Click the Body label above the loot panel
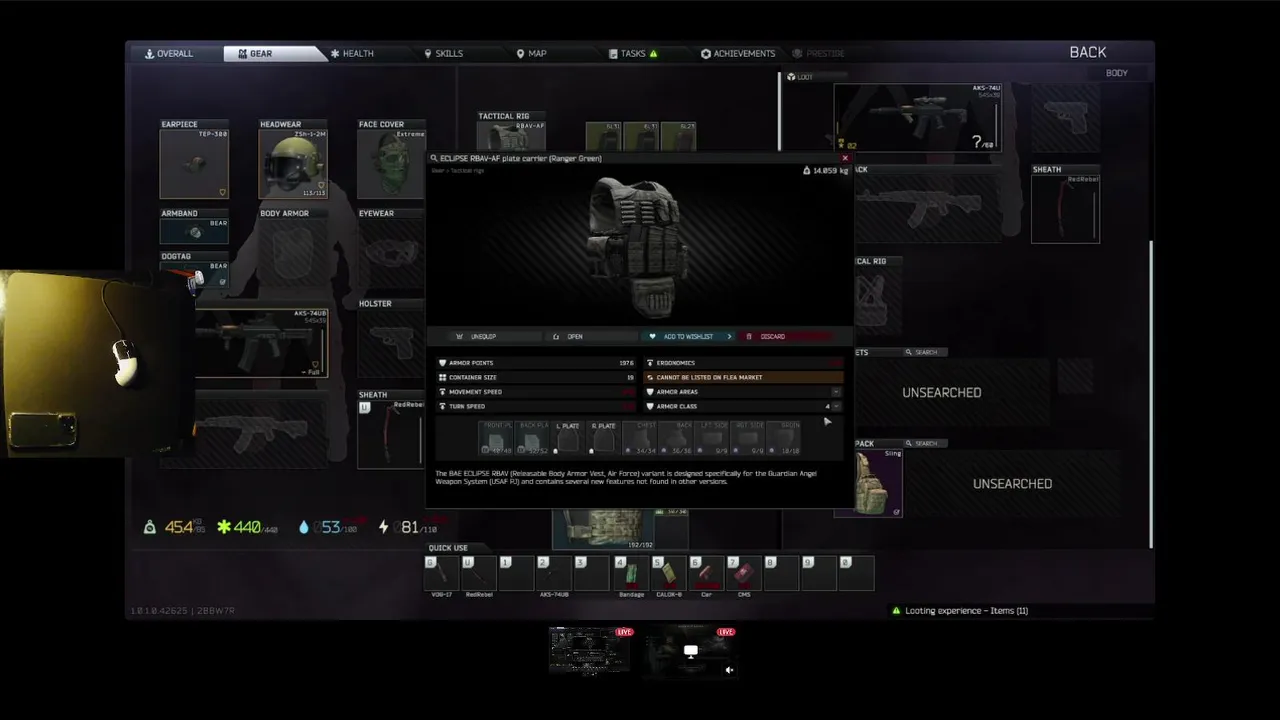 tap(1116, 73)
